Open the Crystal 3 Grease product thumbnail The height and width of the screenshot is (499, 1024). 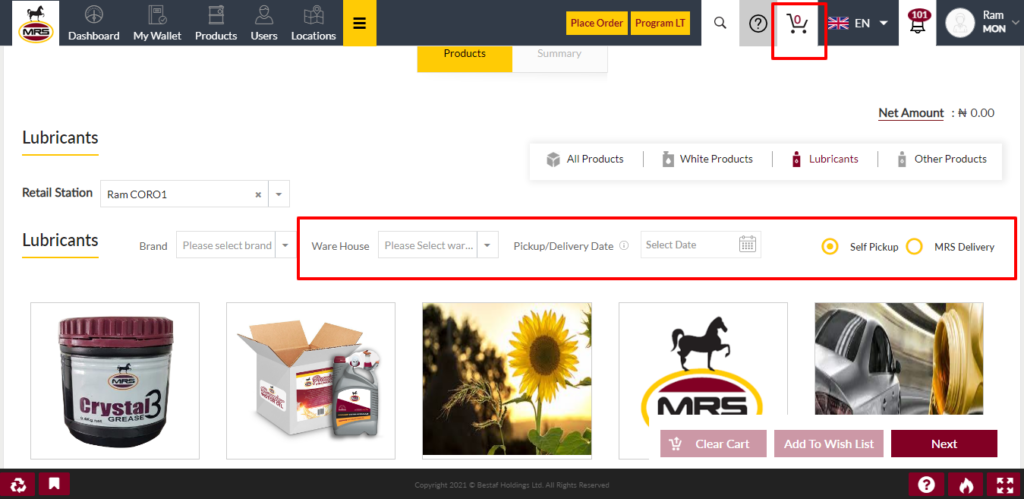115,381
